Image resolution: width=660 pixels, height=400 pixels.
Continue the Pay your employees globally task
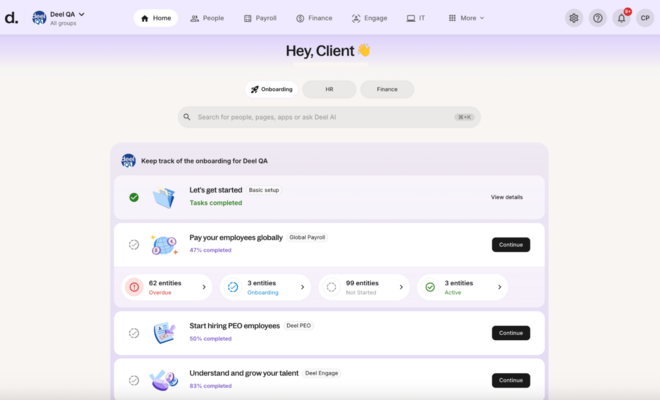pos(511,245)
